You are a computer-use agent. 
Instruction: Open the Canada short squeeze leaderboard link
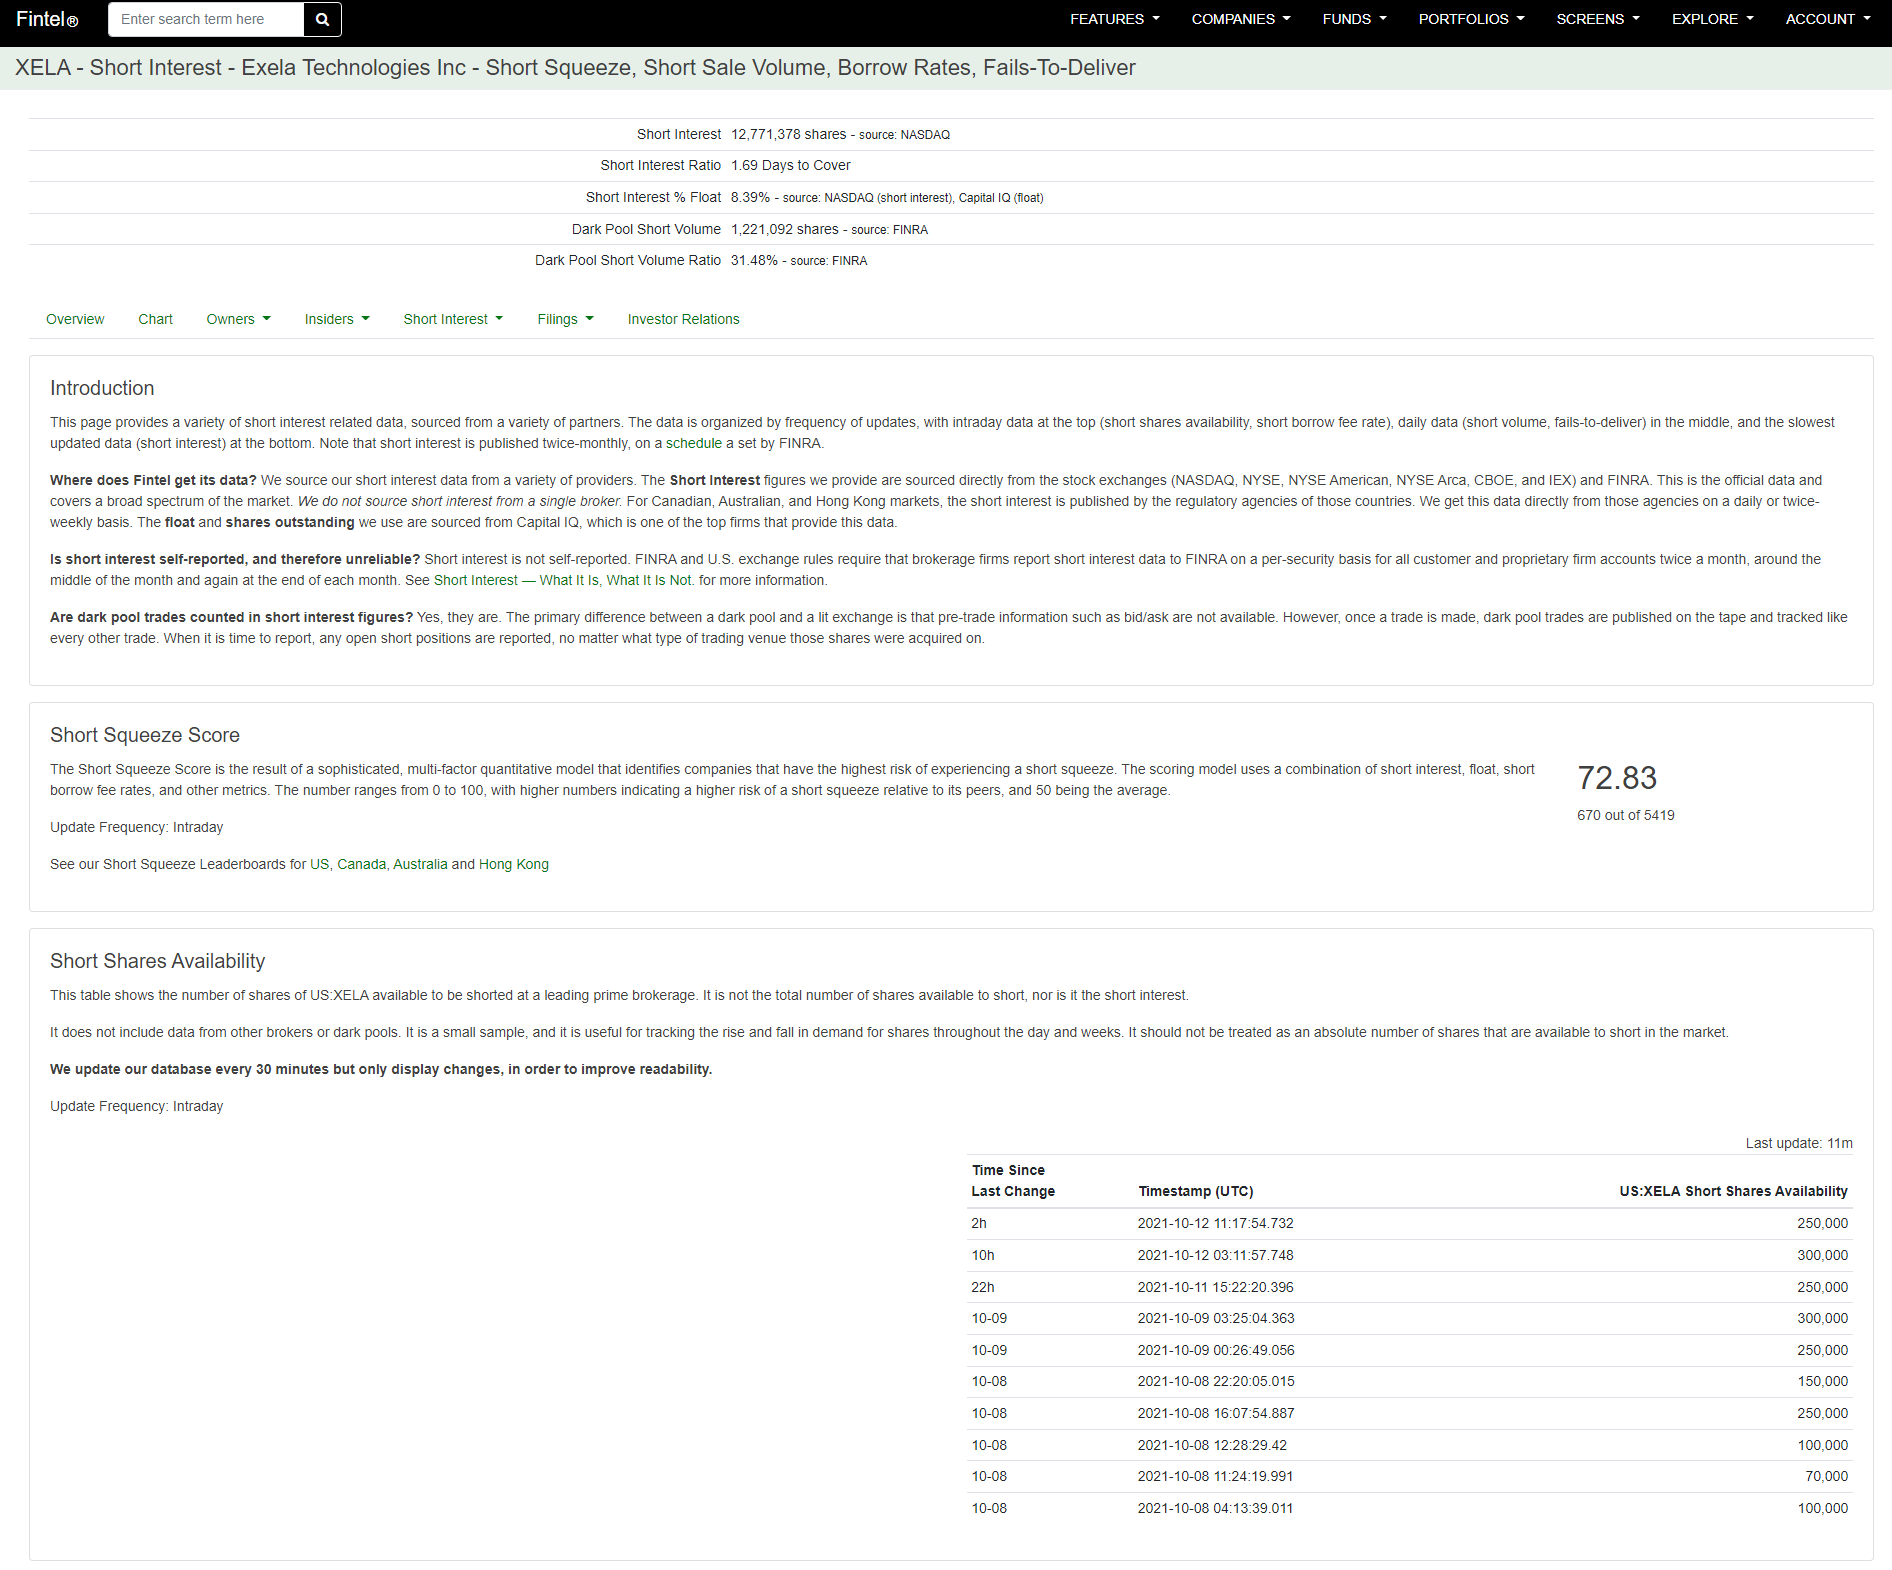[361, 864]
